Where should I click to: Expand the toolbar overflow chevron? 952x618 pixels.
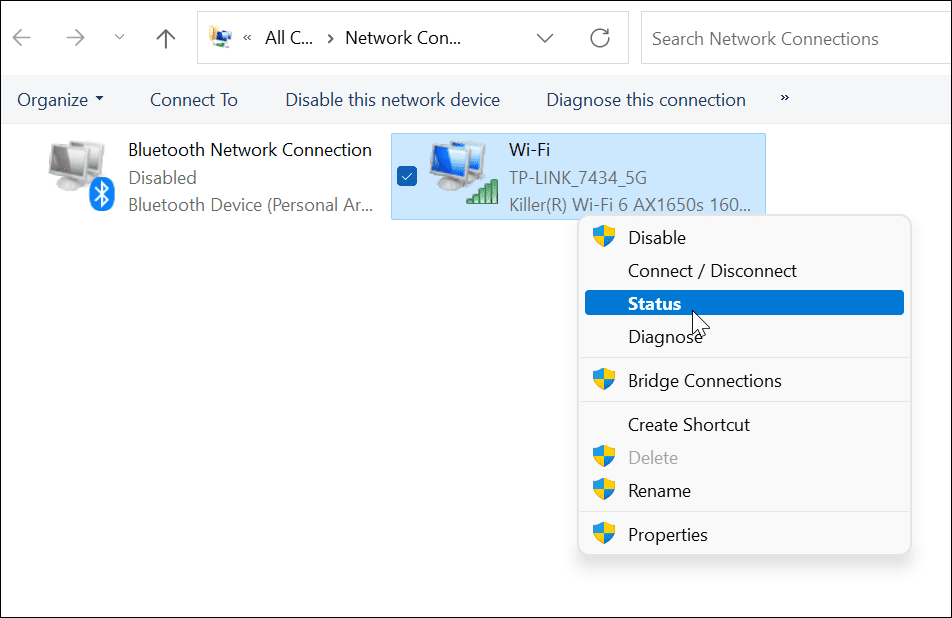pos(784,99)
